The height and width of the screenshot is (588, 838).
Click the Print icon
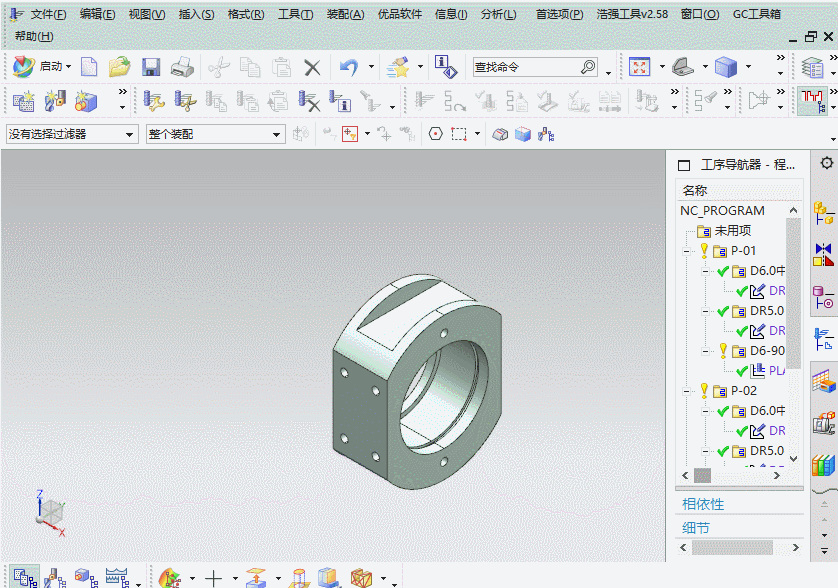pyautogui.click(x=182, y=67)
